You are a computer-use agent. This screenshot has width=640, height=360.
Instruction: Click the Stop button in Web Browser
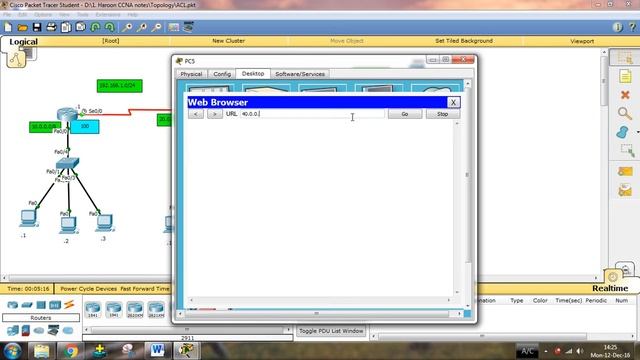[443, 114]
